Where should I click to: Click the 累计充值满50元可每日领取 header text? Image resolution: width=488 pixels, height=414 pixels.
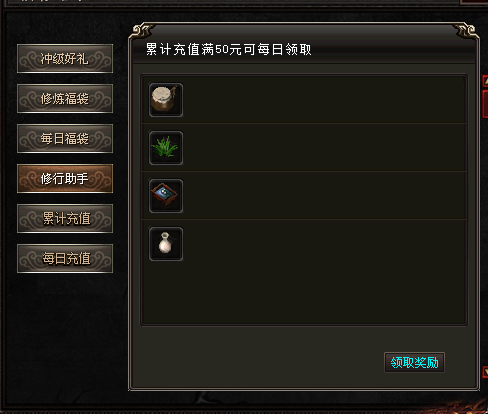click(229, 50)
